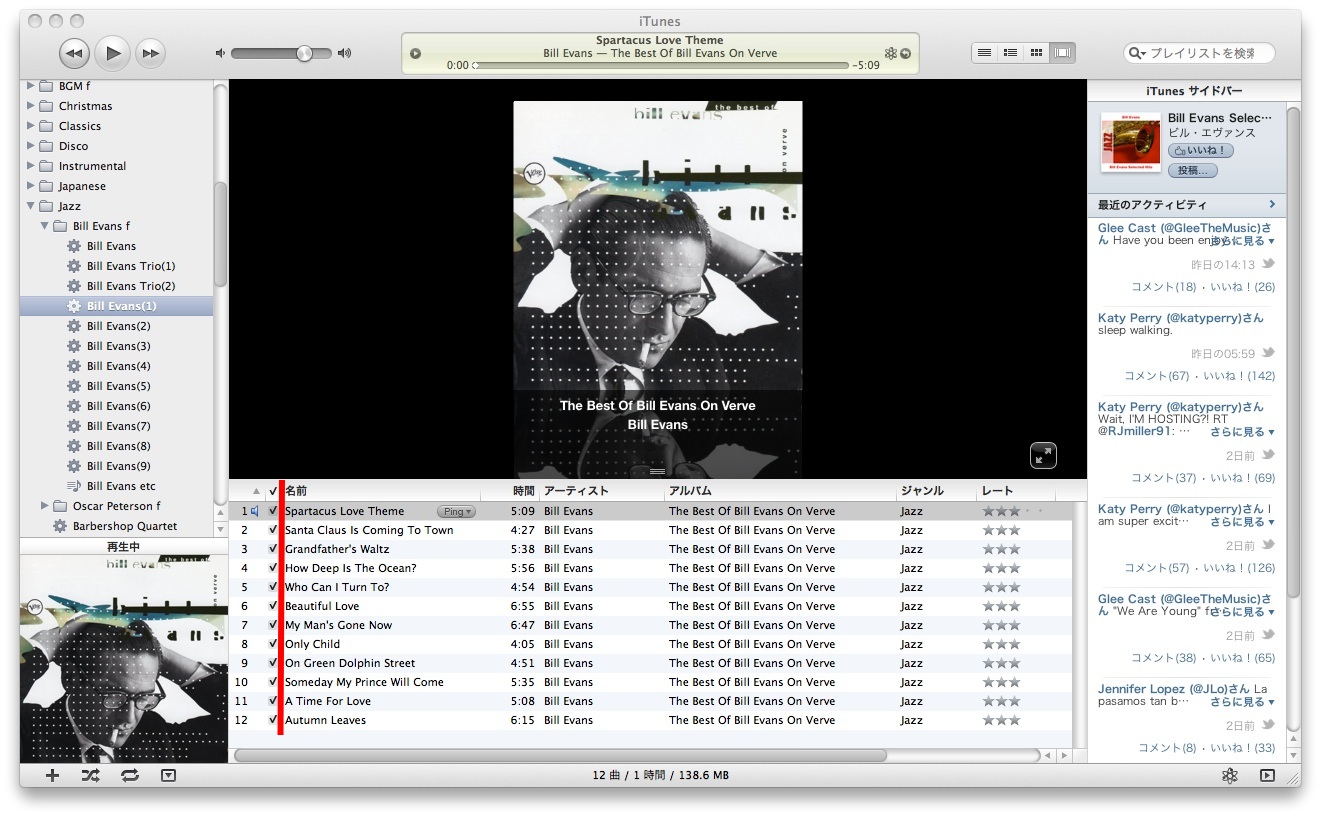The height and width of the screenshot is (817, 1321).
Task: Open Genius icon in the now-playing display
Action: click(890, 54)
